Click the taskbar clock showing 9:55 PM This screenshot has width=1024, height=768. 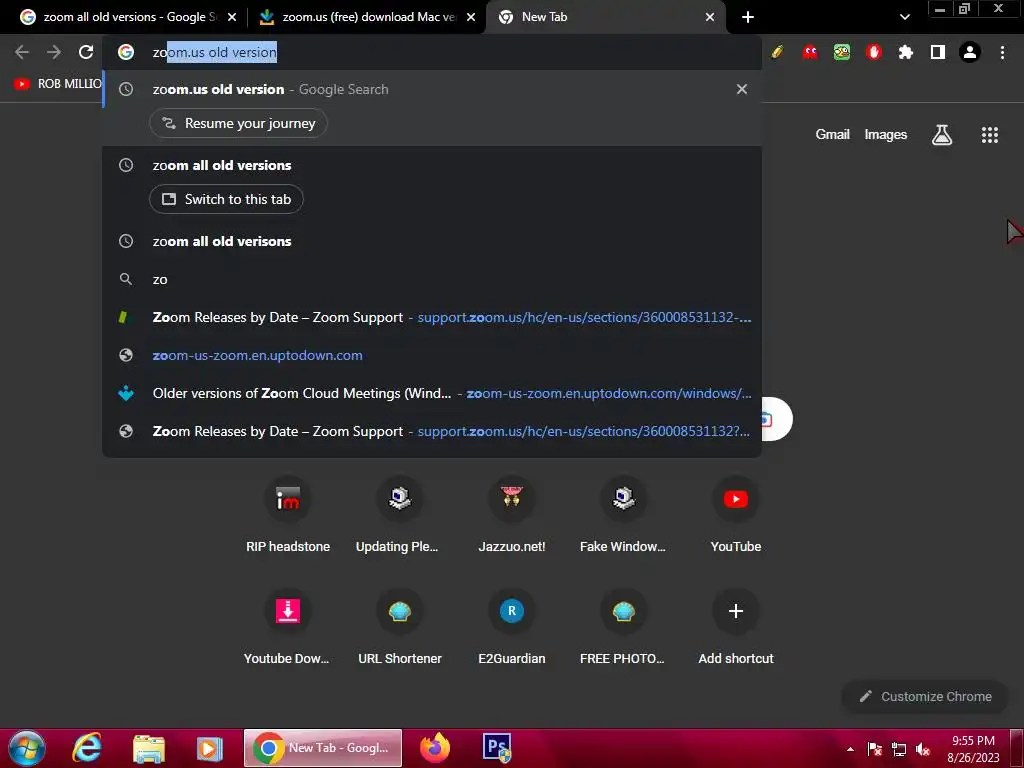973,749
